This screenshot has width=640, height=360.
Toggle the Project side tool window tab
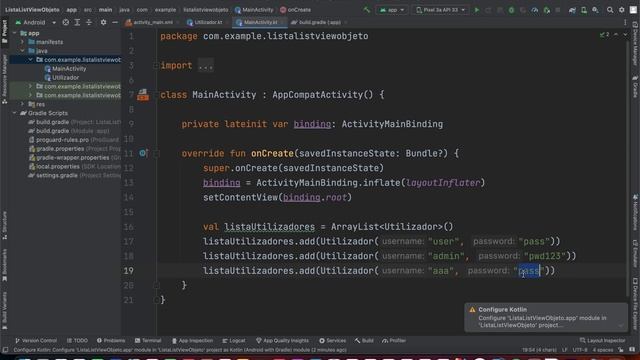[4, 31]
